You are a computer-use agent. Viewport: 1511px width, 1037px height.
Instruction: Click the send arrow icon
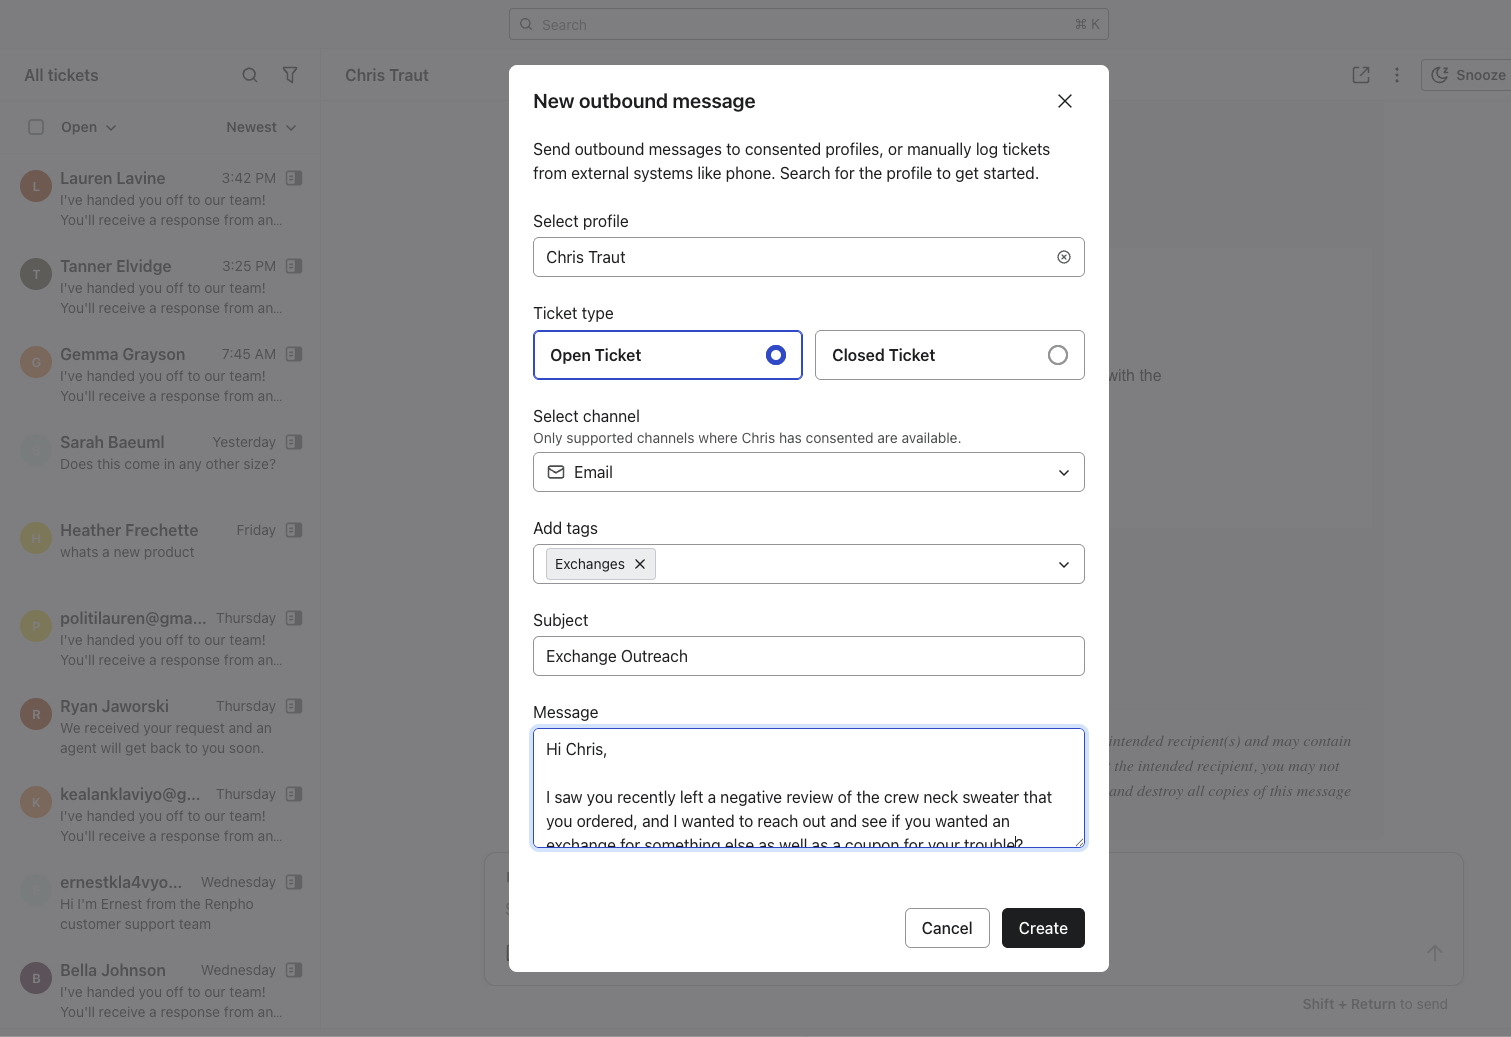1434,953
